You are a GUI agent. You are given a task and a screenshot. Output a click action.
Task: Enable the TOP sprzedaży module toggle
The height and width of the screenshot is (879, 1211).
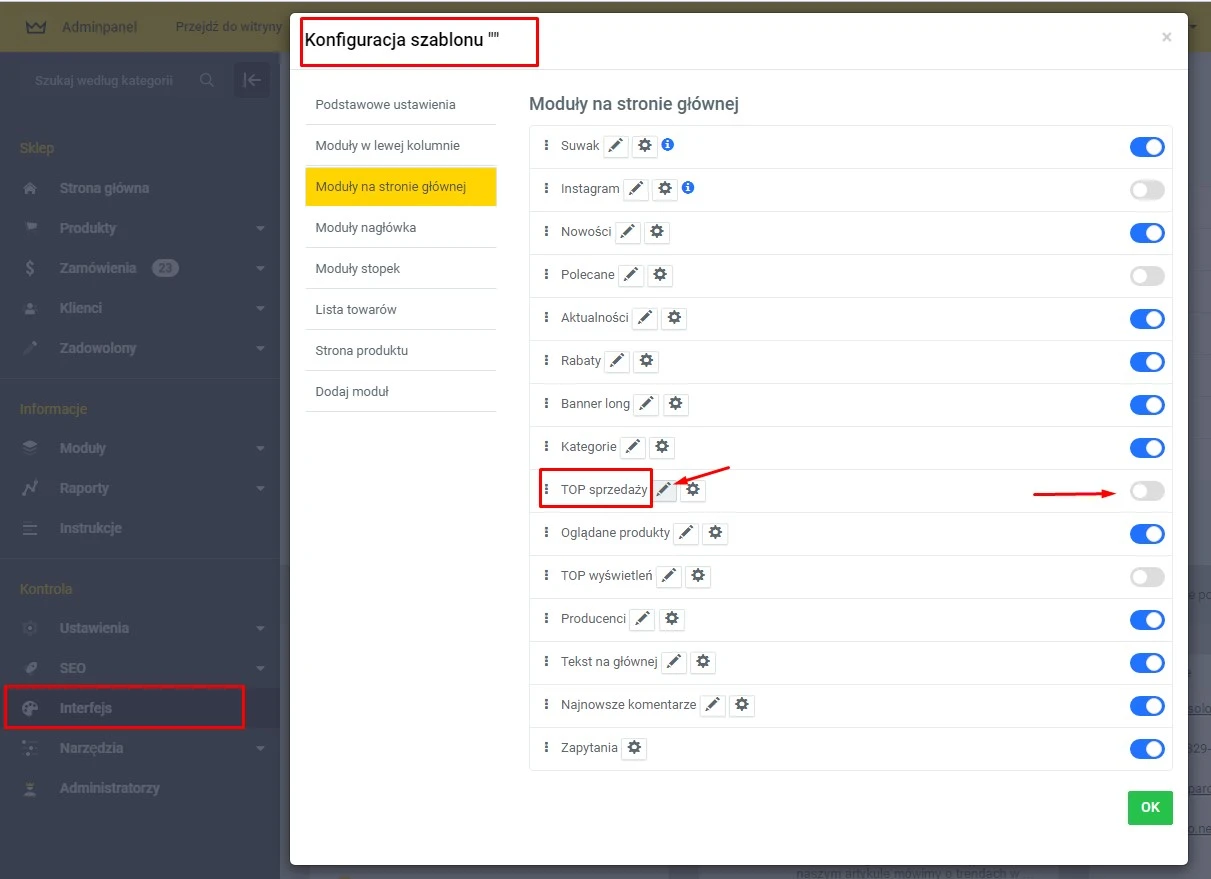[1146, 490]
